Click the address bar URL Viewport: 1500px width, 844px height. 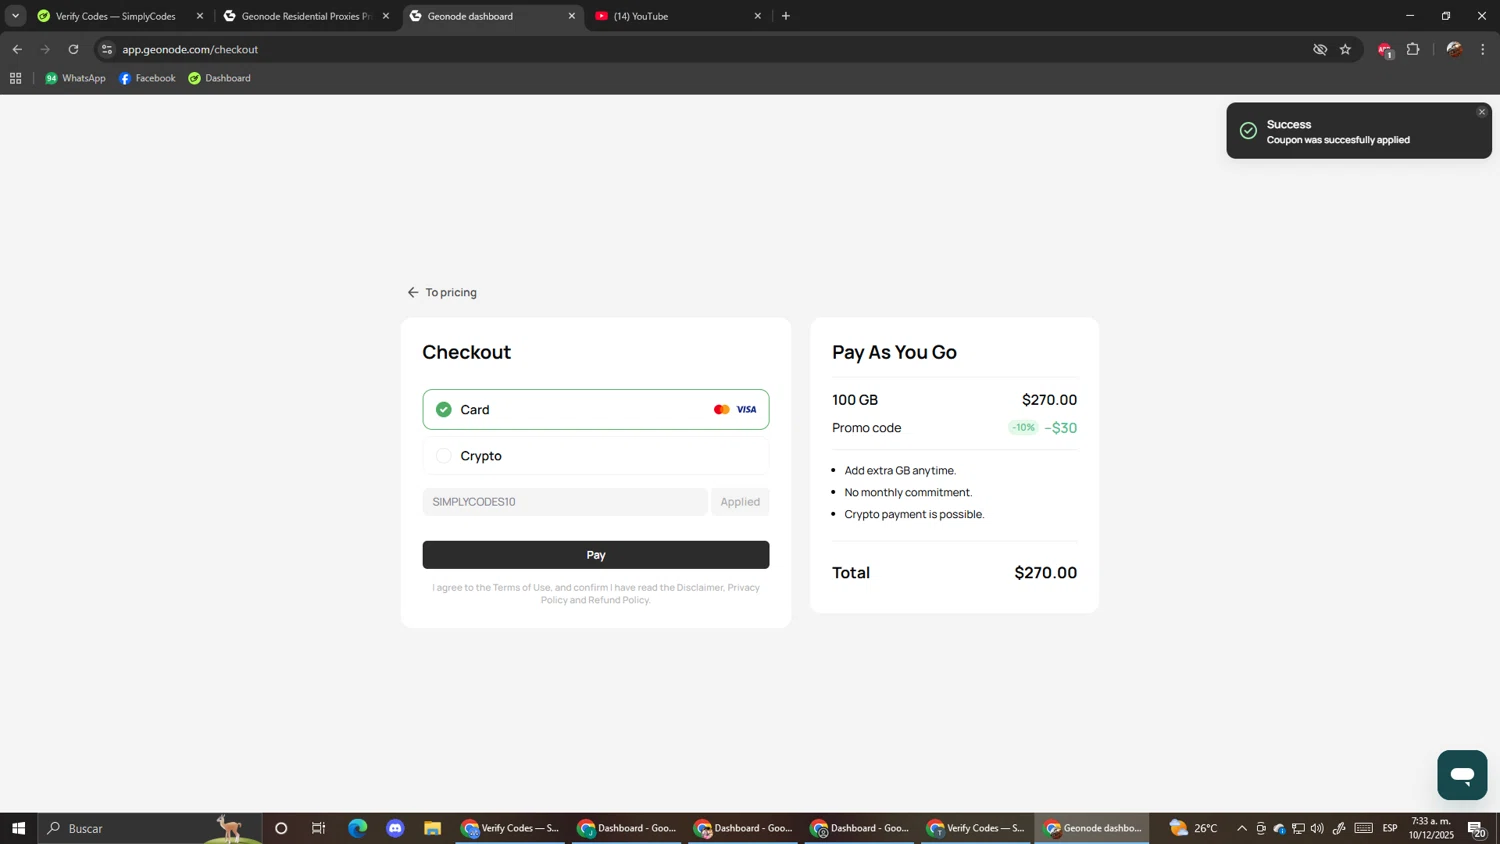(190, 49)
